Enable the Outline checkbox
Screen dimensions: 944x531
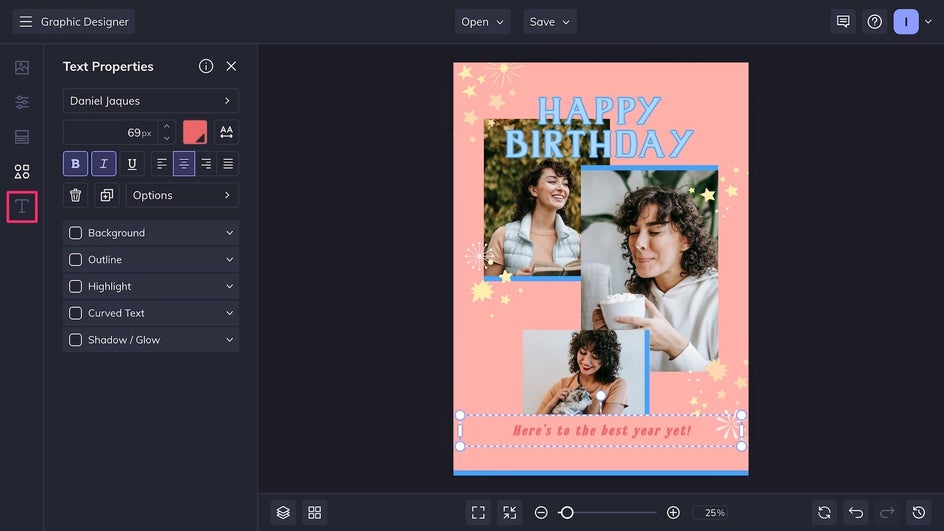pos(75,259)
